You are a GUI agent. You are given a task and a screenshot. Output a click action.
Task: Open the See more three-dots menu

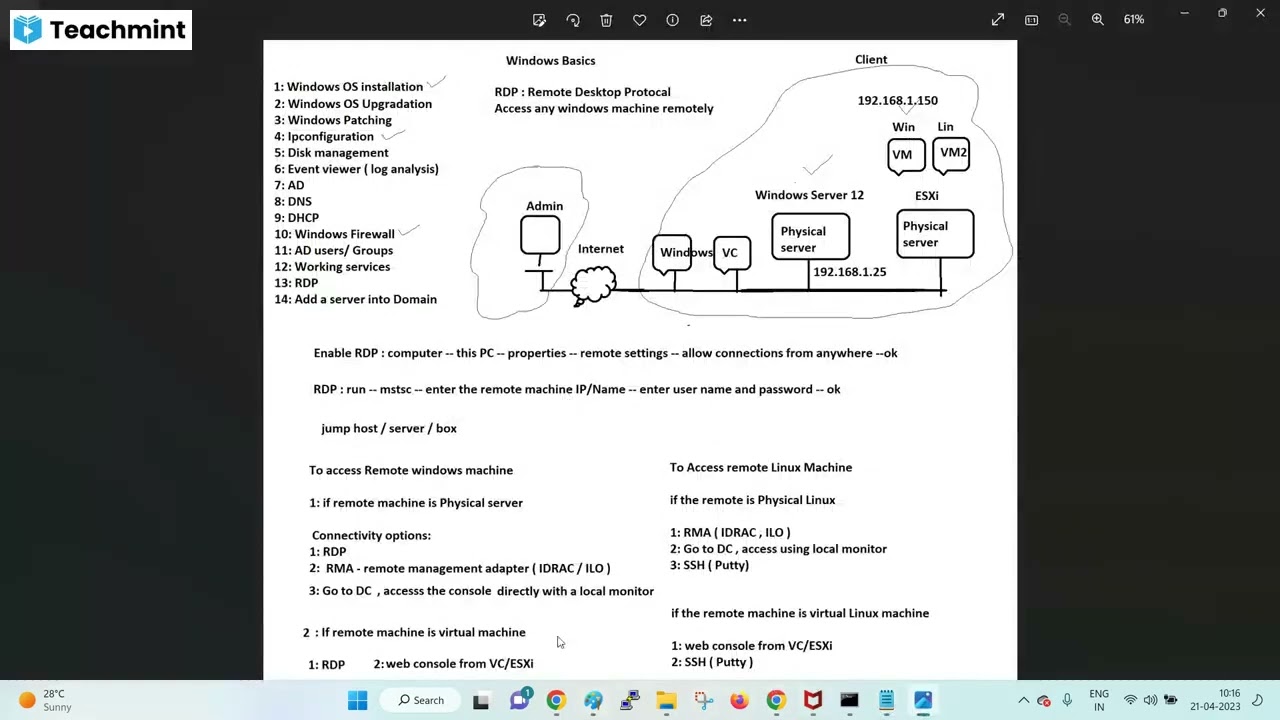[x=739, y=20]
